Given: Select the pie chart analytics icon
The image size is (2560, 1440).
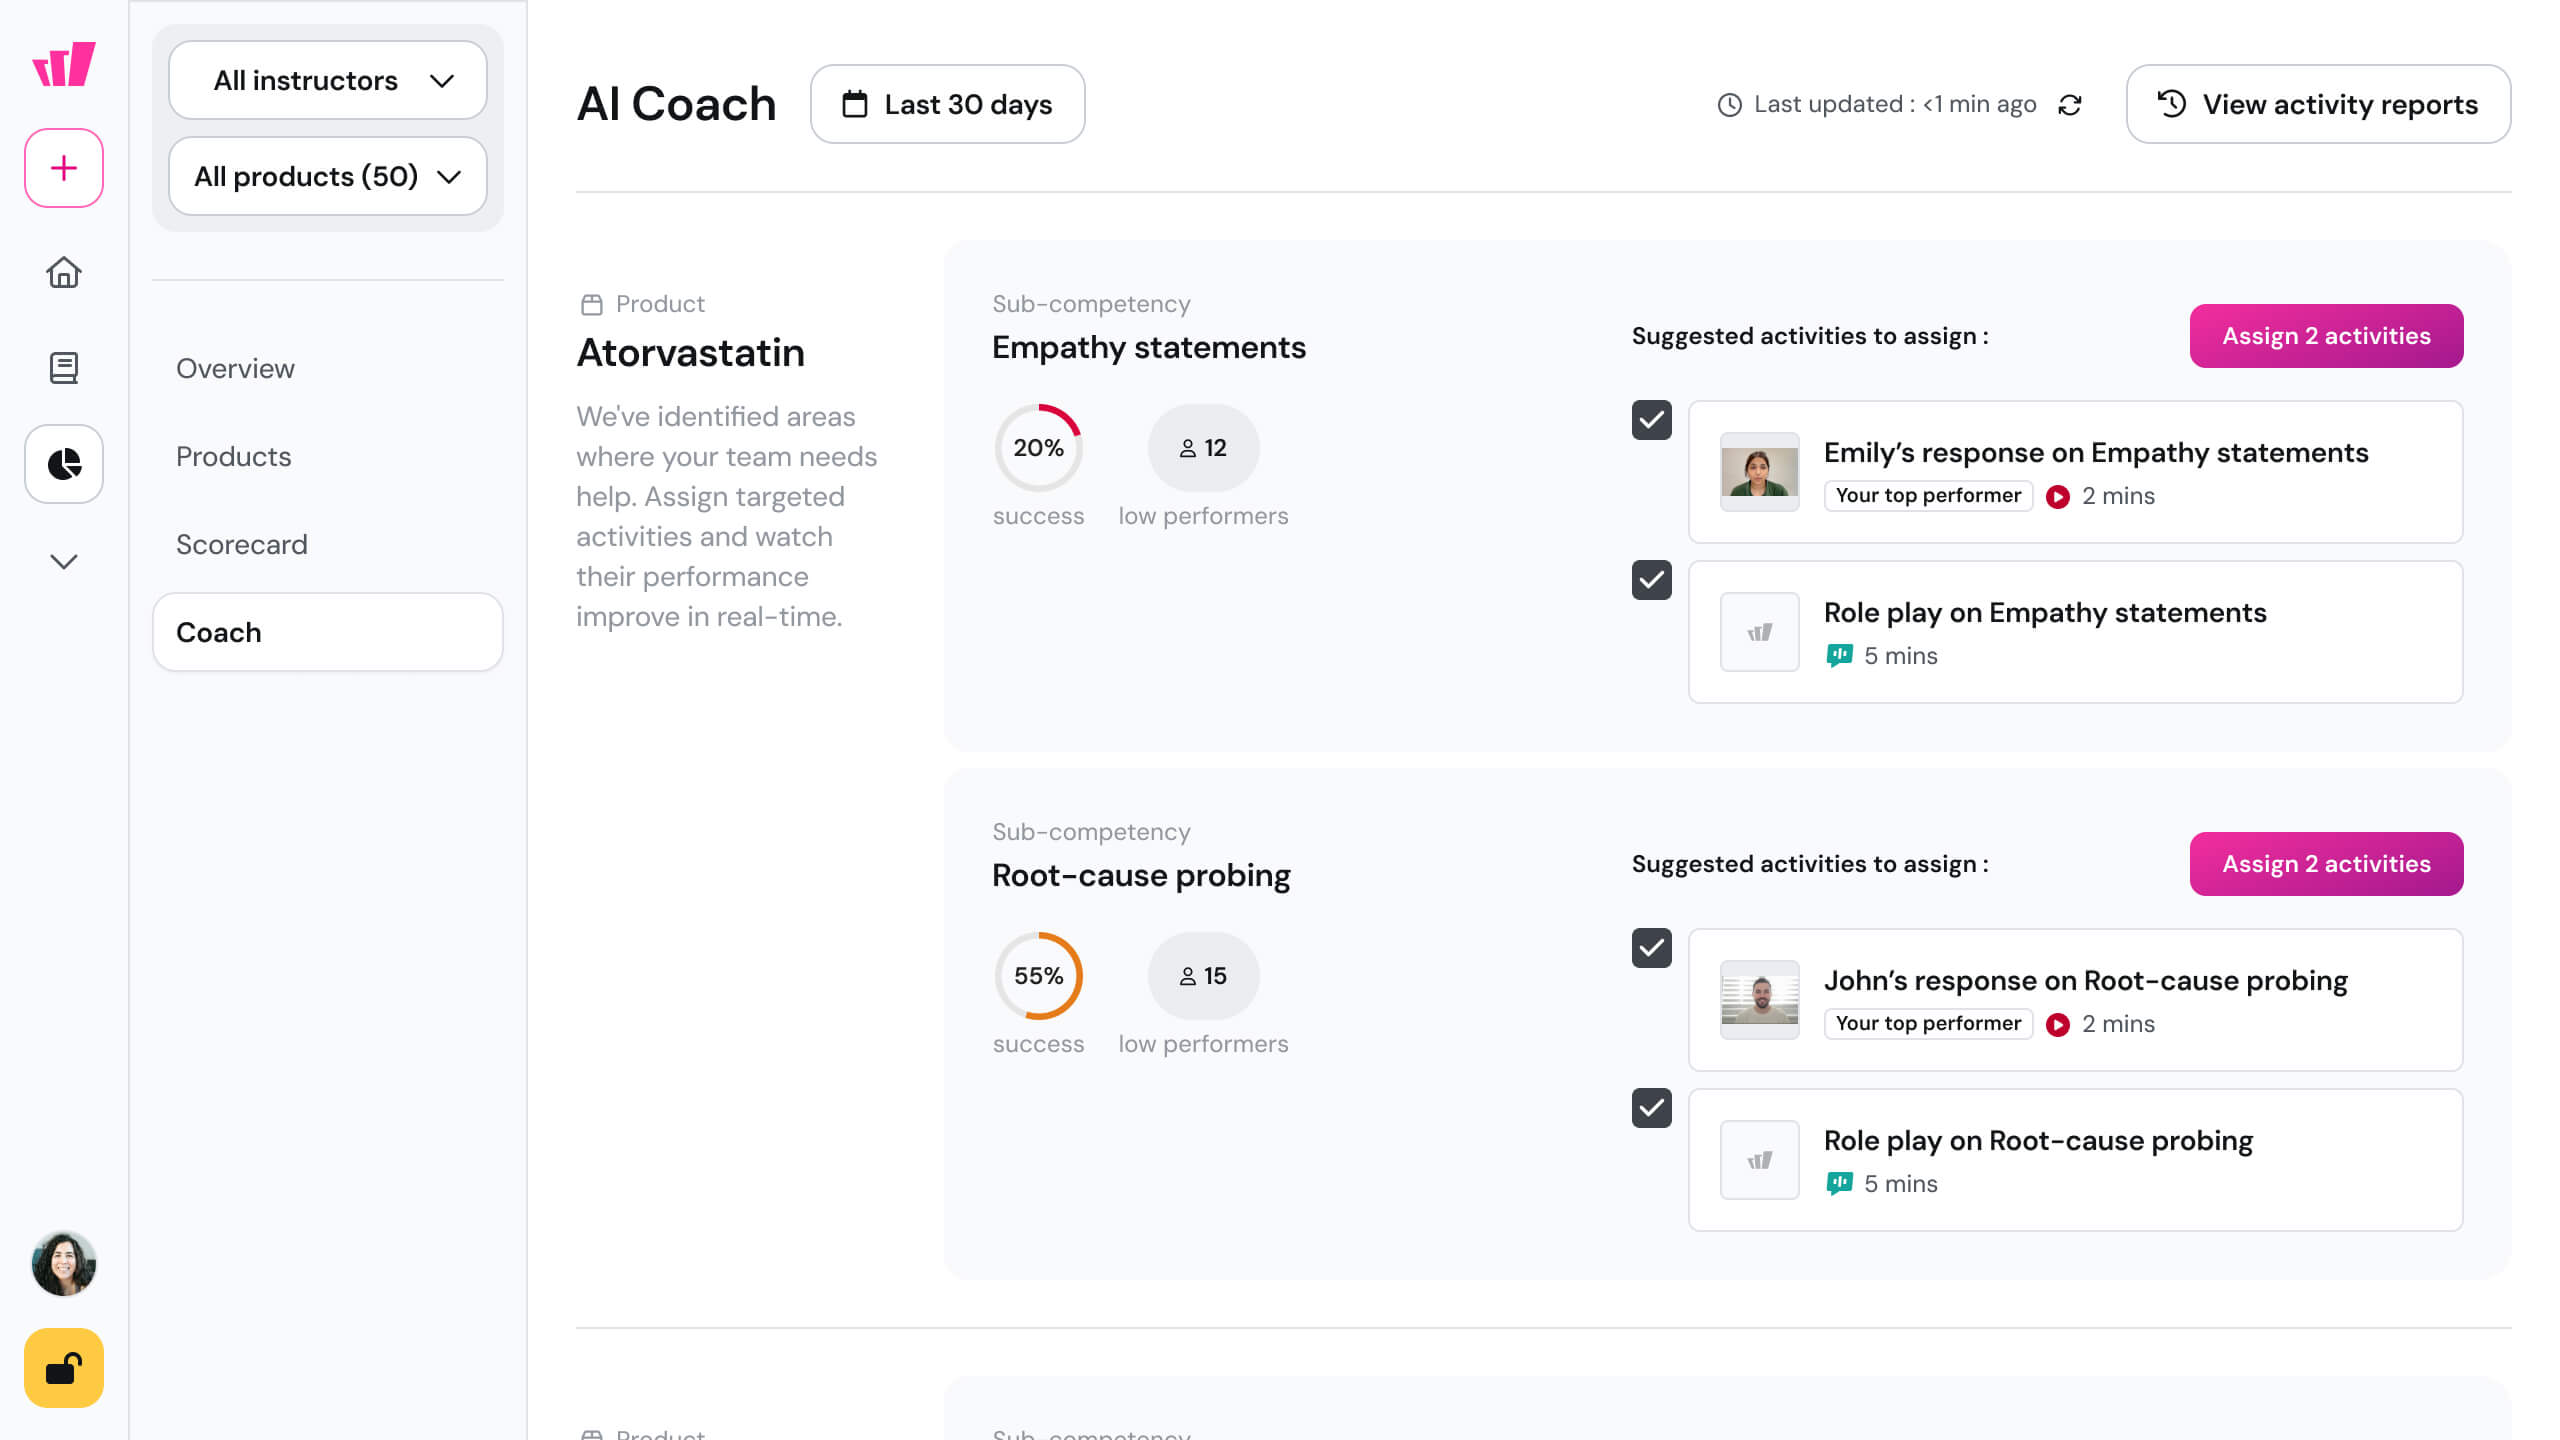Looking at the screenshot, I should pyautogui.click(x=64, y=464).
